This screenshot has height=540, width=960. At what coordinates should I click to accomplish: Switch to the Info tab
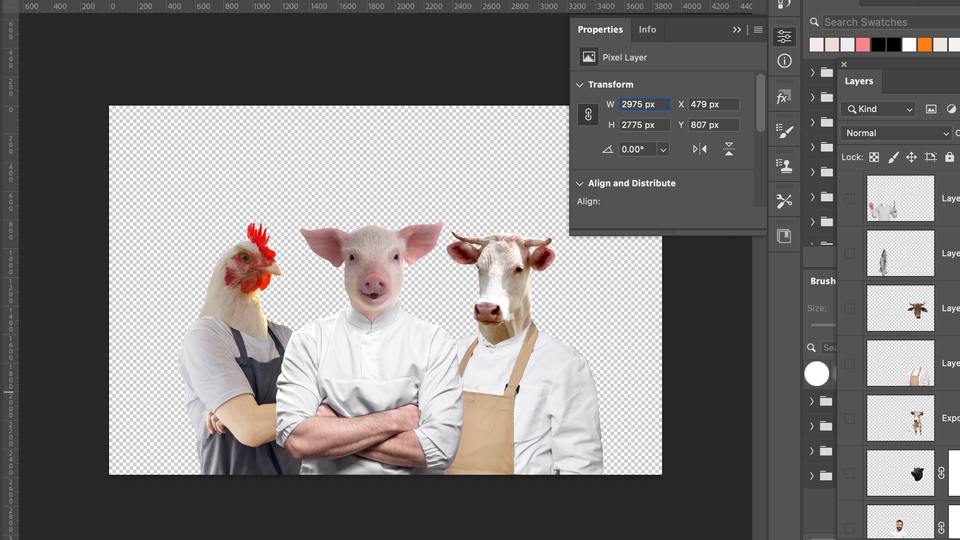pos(647,29)
